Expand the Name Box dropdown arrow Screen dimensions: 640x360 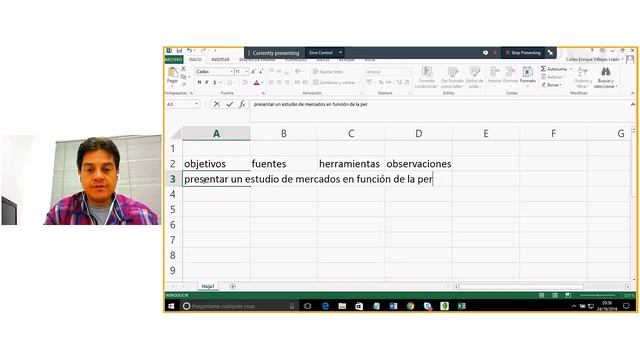pos(196,104)
